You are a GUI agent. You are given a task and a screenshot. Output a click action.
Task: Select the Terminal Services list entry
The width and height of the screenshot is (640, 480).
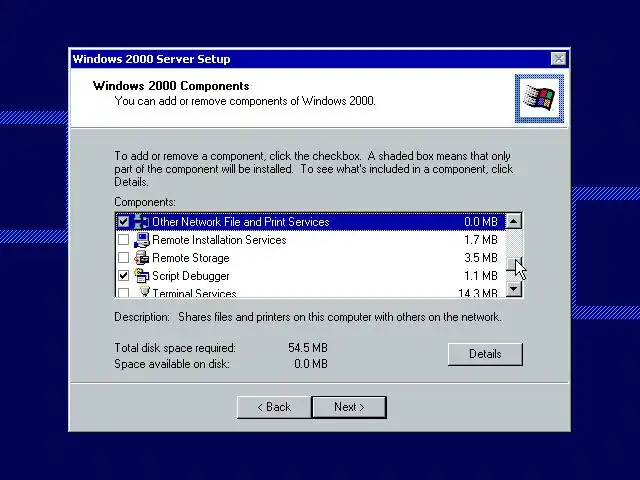[x=310, y=292]
